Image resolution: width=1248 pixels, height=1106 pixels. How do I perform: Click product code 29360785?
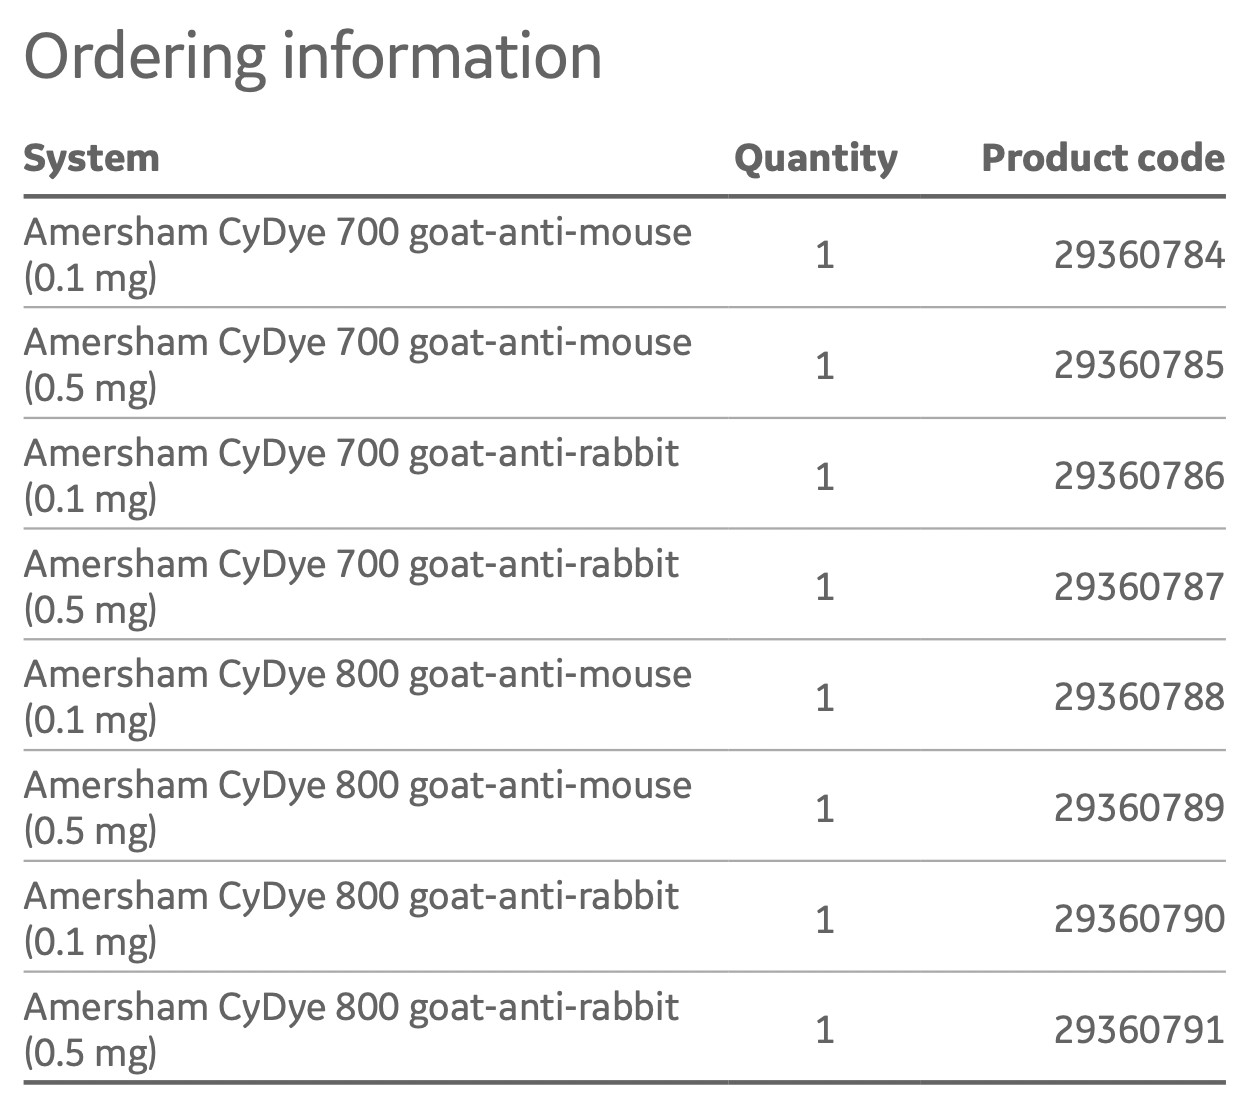point(1139,365)
